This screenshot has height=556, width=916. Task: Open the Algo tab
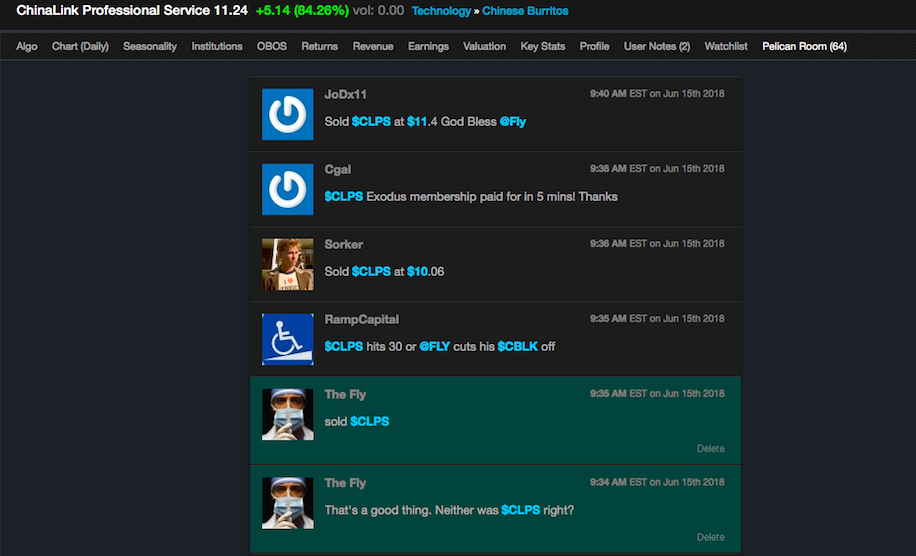pyautogui.click(x=27, y=46)
